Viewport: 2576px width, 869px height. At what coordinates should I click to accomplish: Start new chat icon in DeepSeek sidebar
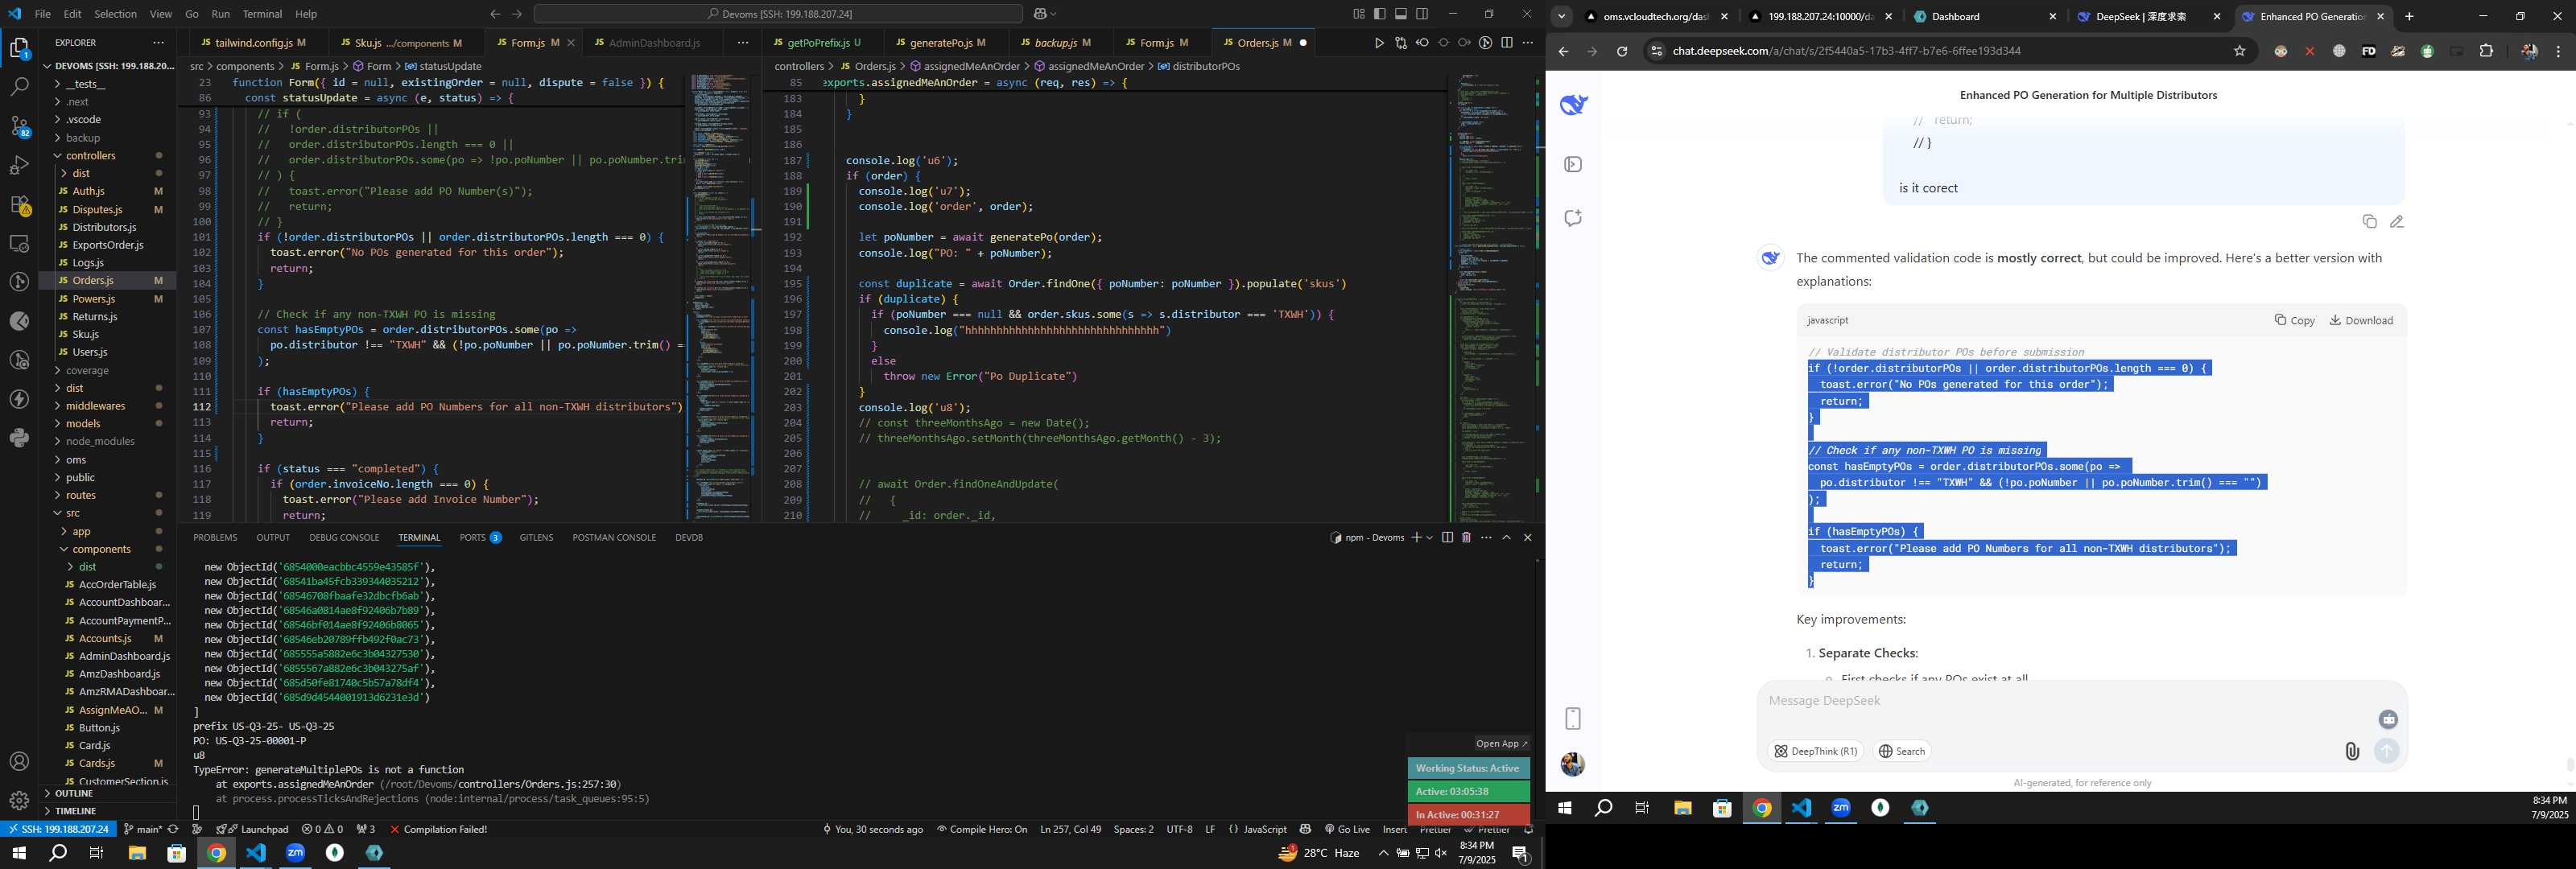[x=1573, y=218]
